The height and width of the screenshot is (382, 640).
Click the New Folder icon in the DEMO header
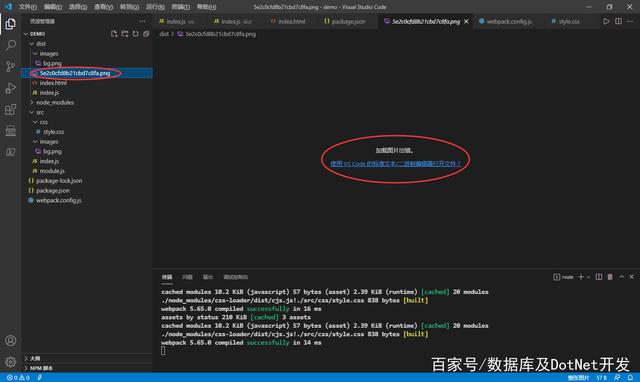124,34
